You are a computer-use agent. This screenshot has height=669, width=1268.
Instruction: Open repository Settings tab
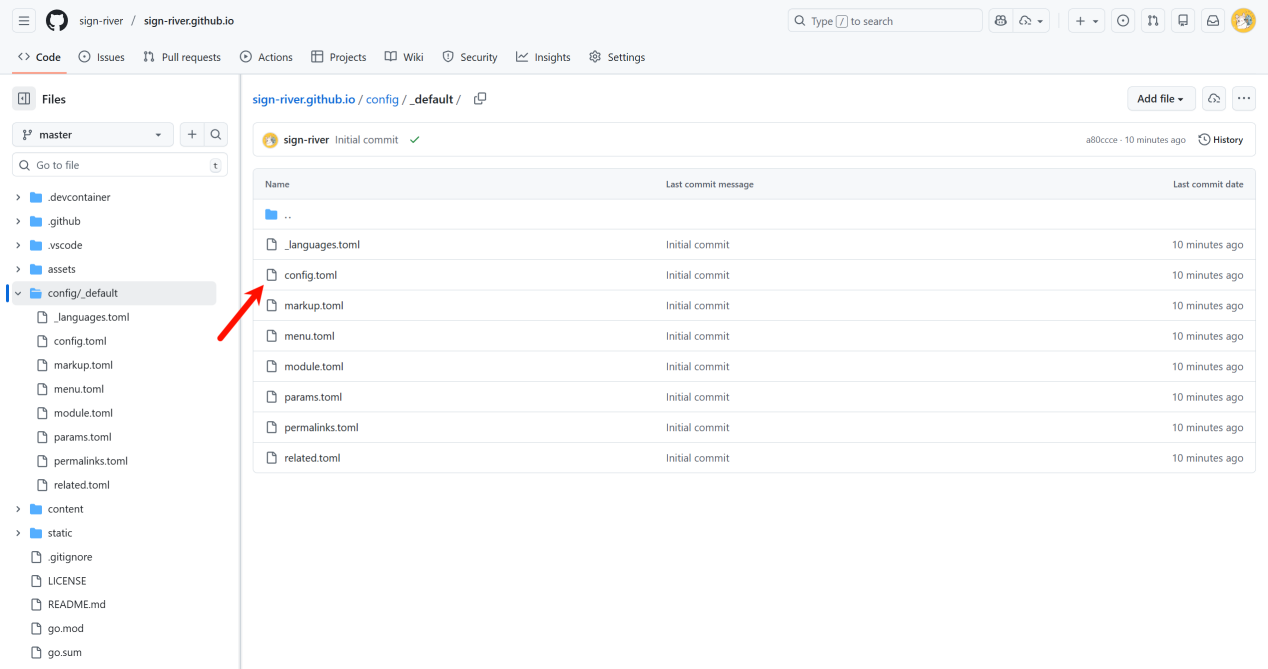click(x=617, y=57)
